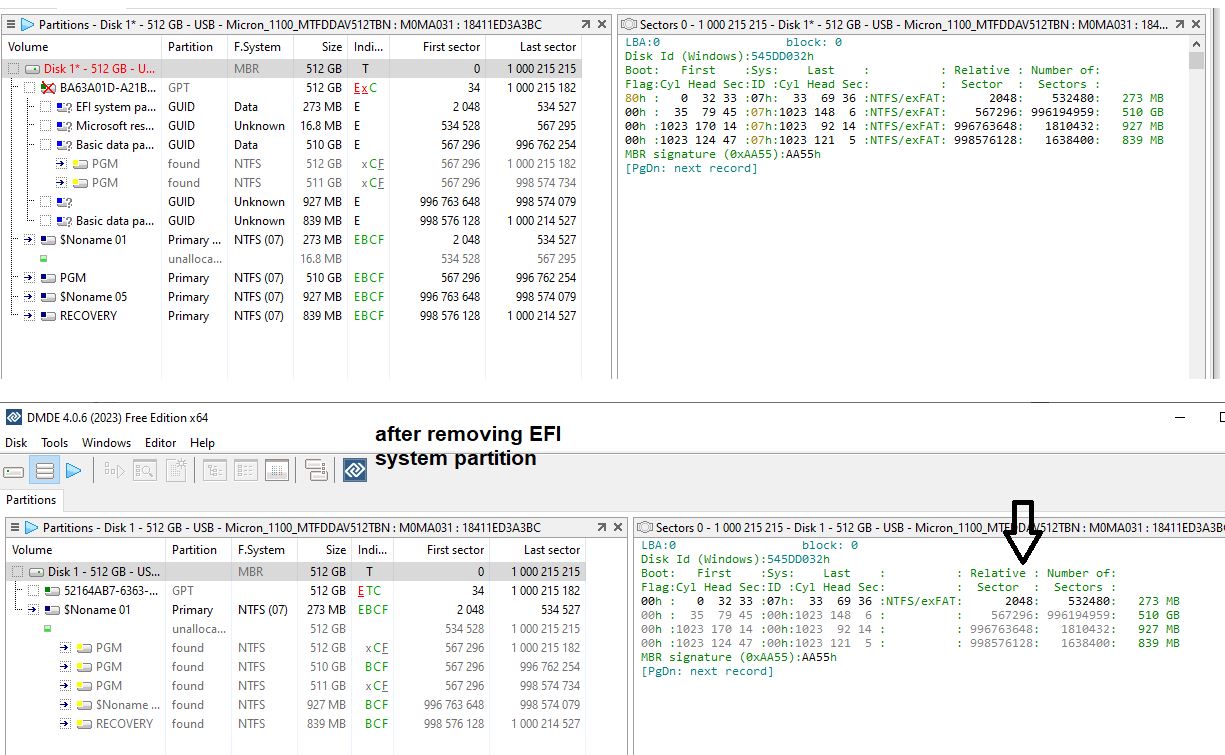Image resolution: width=1225 pixels, height=755 pixels.
Task: Expand found RECOVERY 839 MB in Disk 1 panel
Action: pos(65,724)
